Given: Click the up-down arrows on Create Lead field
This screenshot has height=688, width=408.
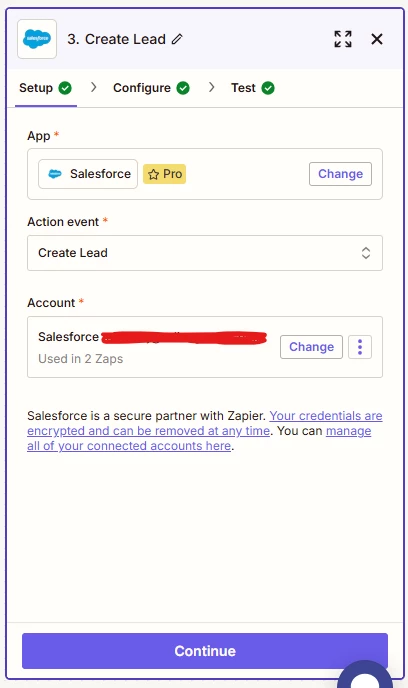Looking at the screenshot, I should click(x=366, y=253).
